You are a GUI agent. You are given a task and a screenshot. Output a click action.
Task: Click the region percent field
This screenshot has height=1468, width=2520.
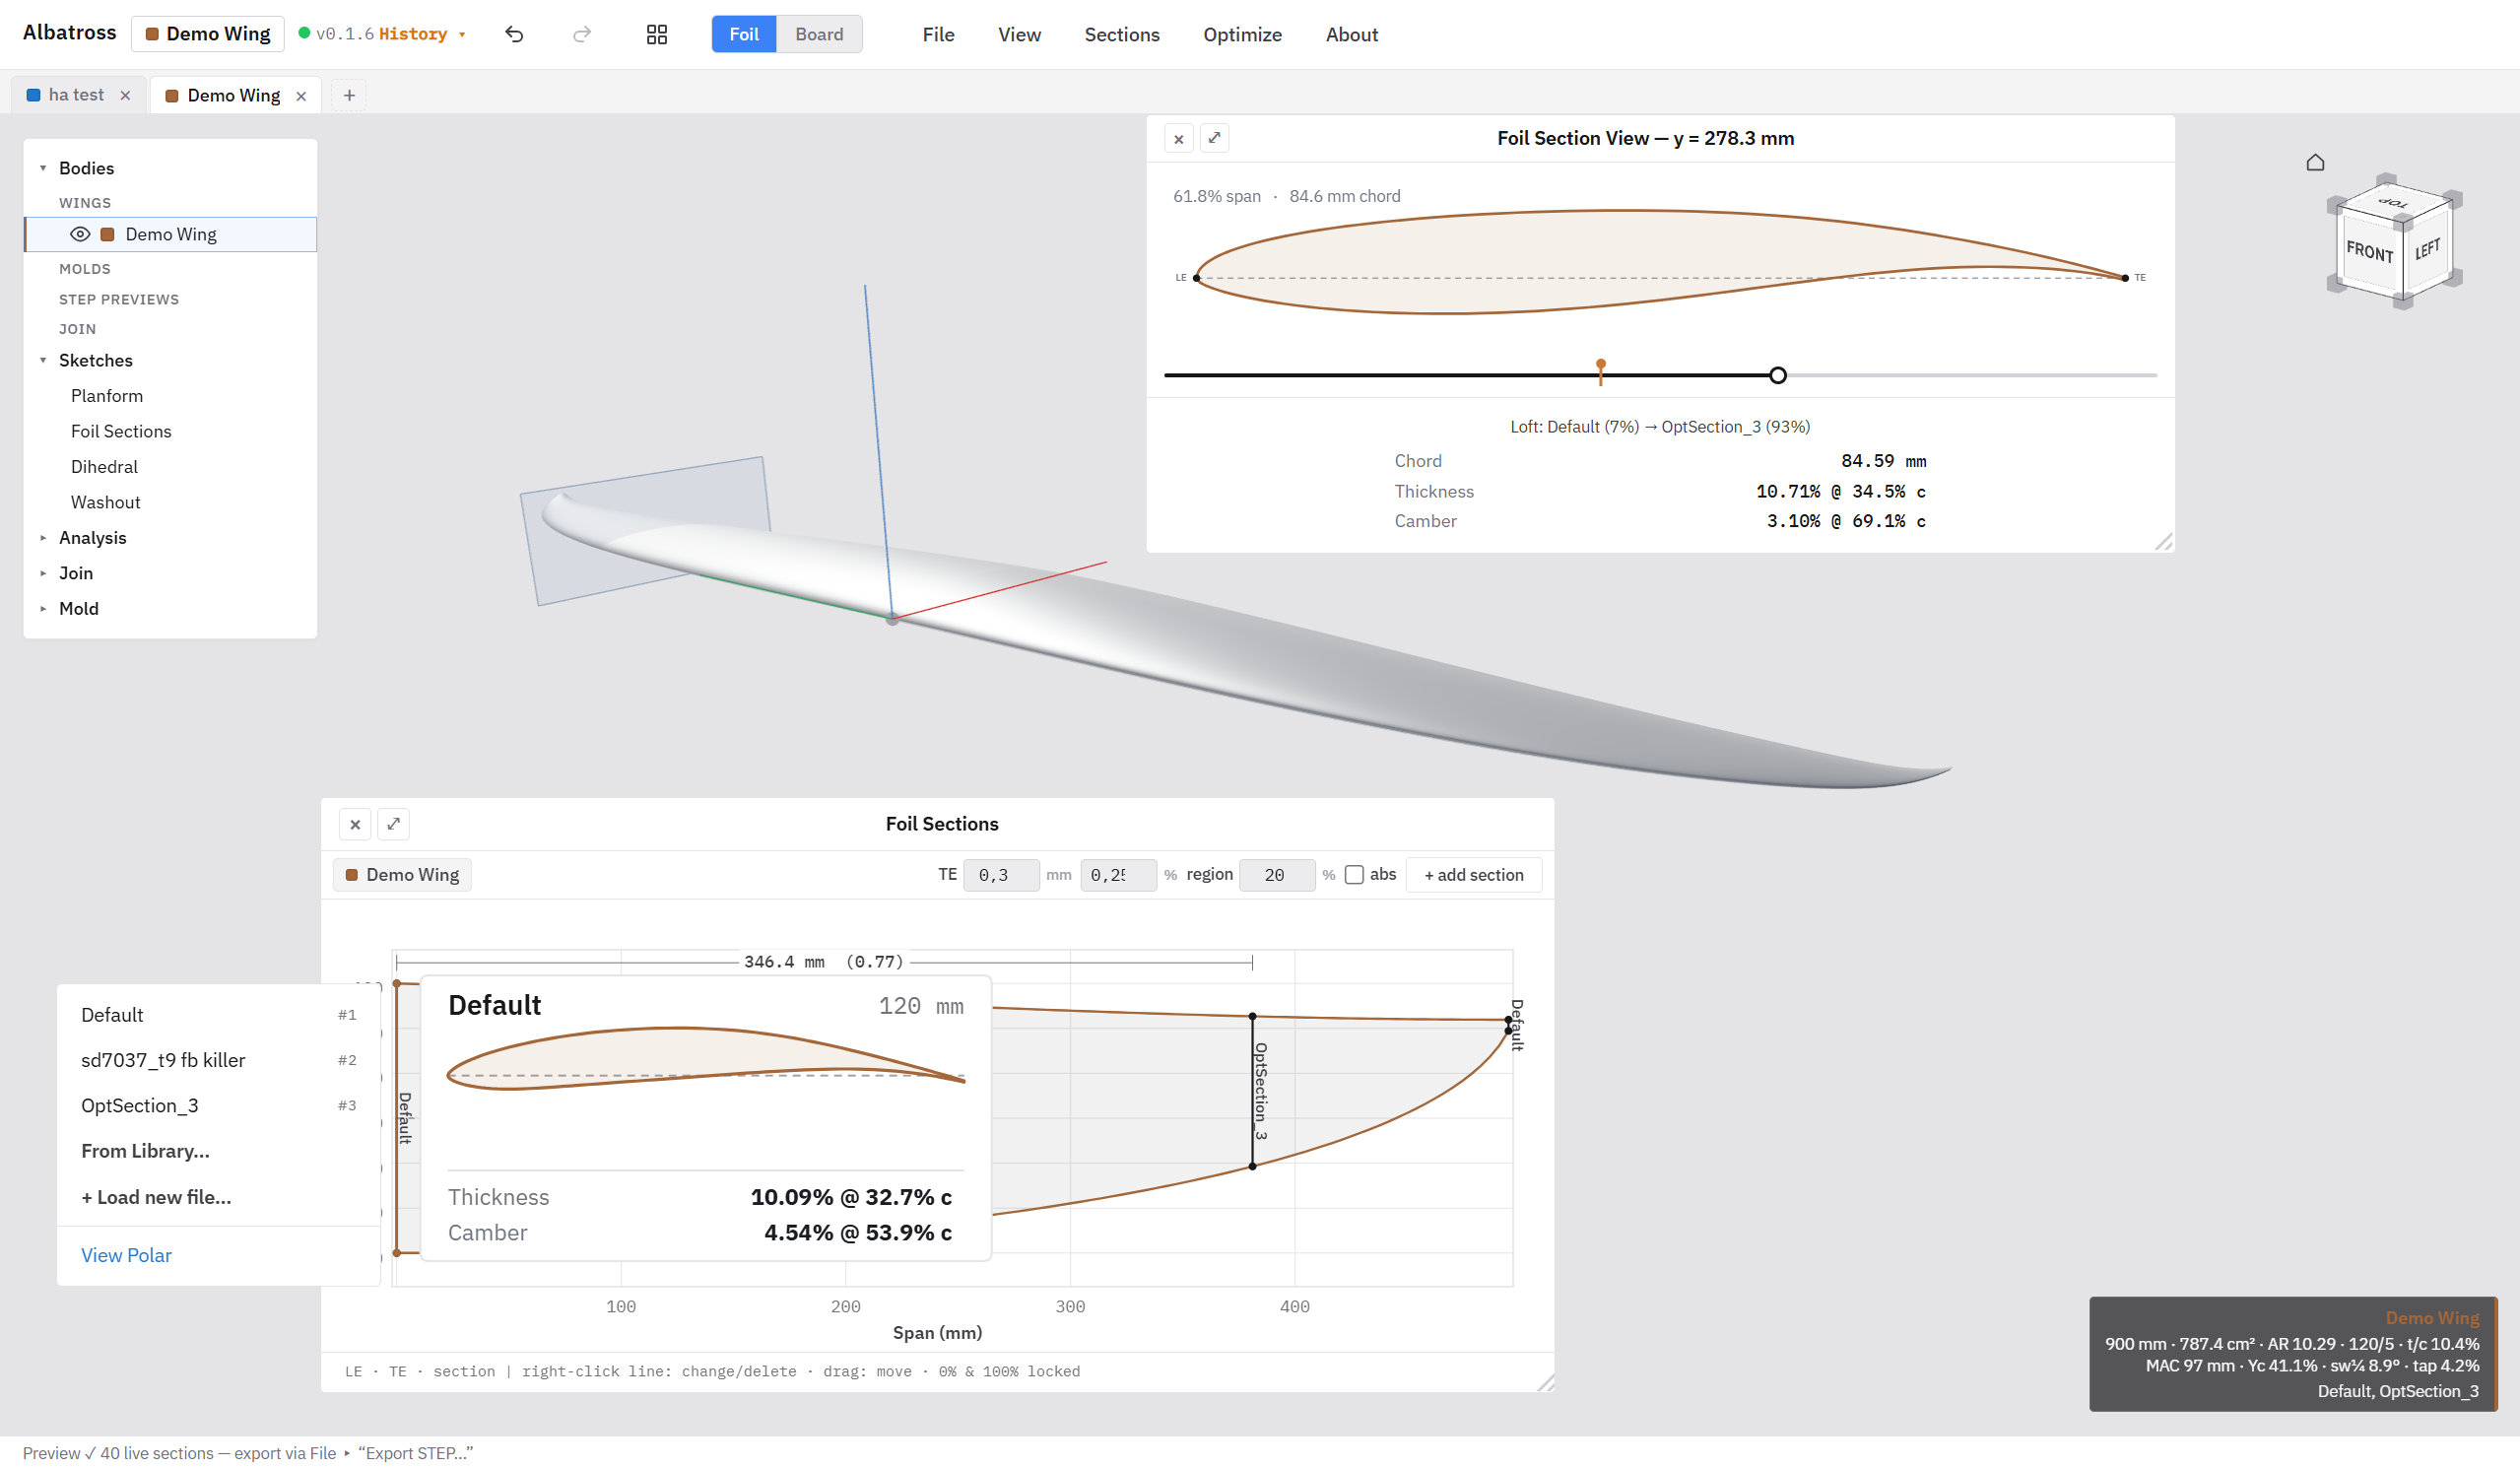tap(1277, 875)
